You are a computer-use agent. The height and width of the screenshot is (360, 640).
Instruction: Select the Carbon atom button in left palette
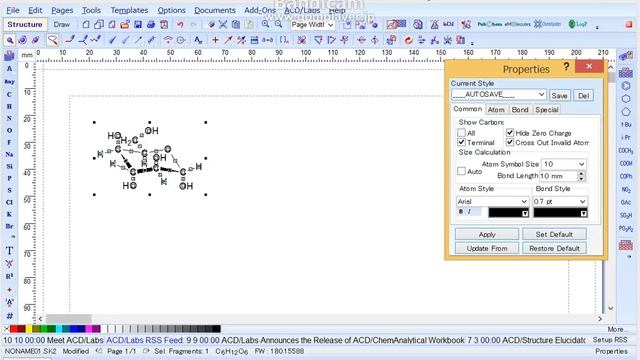(x=9, y=94)
